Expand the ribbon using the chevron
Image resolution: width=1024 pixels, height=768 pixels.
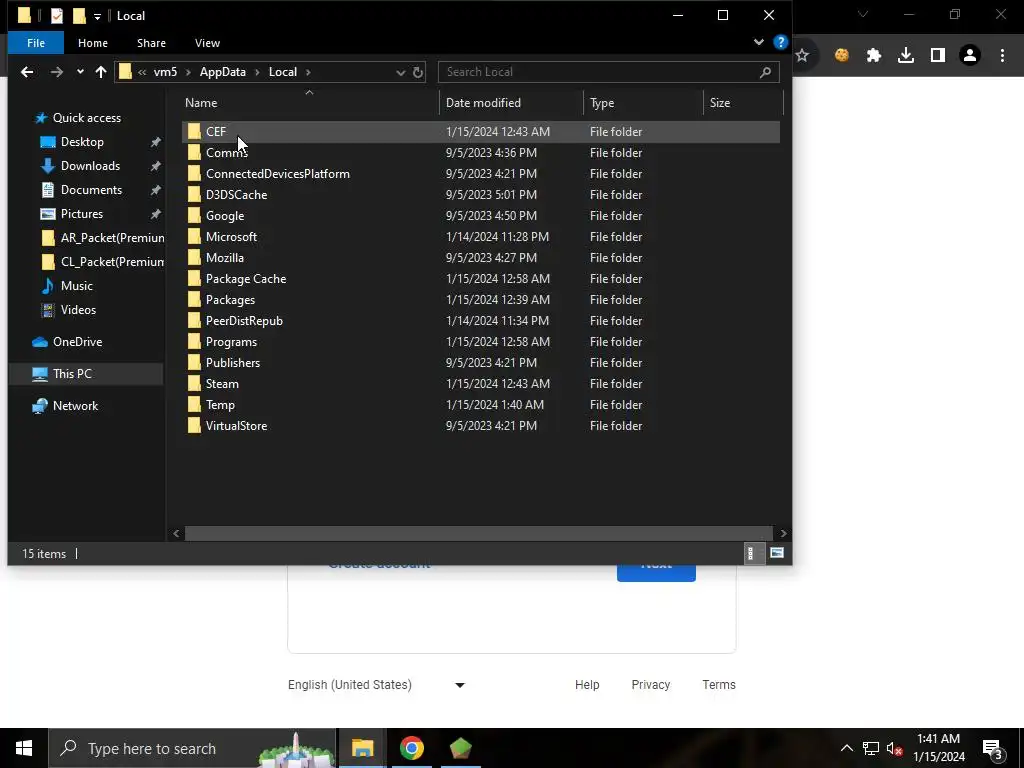coord(758,42)
